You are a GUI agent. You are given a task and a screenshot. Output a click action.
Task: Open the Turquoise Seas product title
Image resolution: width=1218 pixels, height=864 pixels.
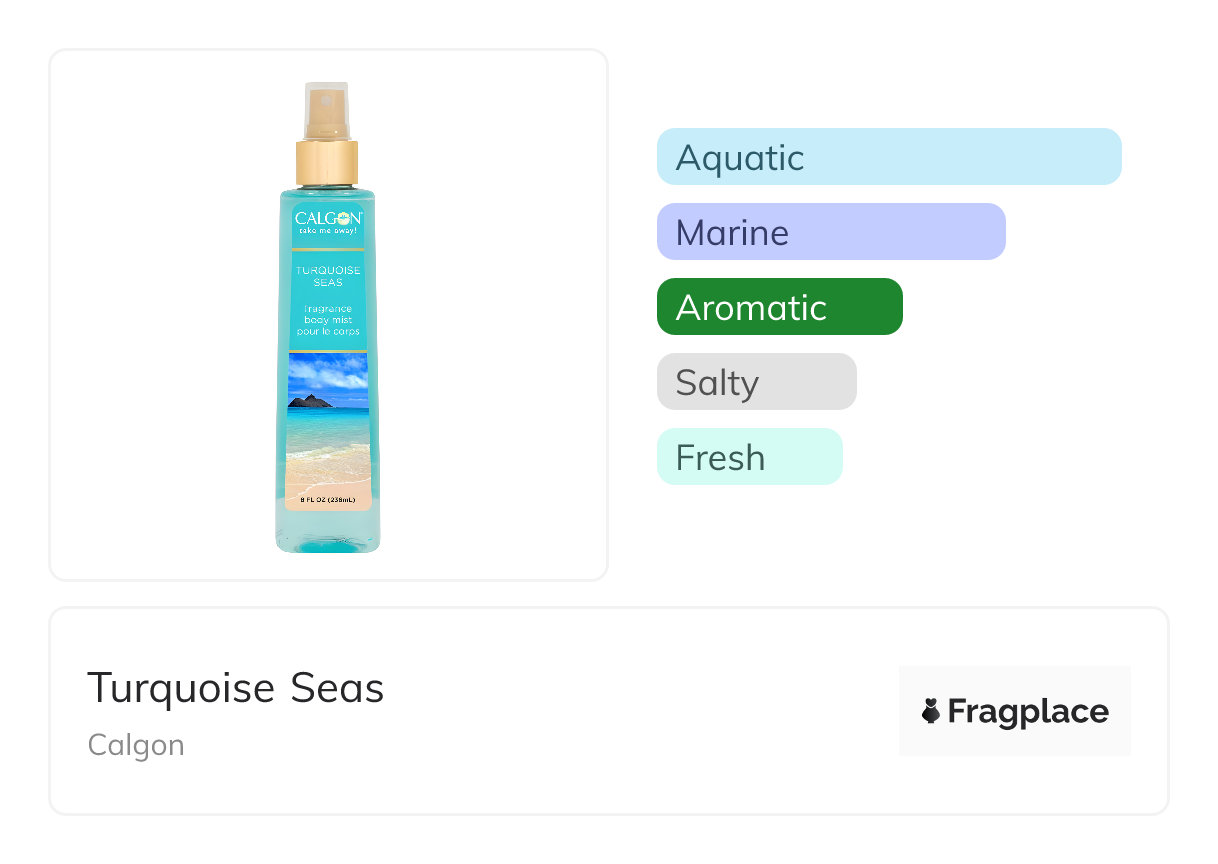click(235, 688)
